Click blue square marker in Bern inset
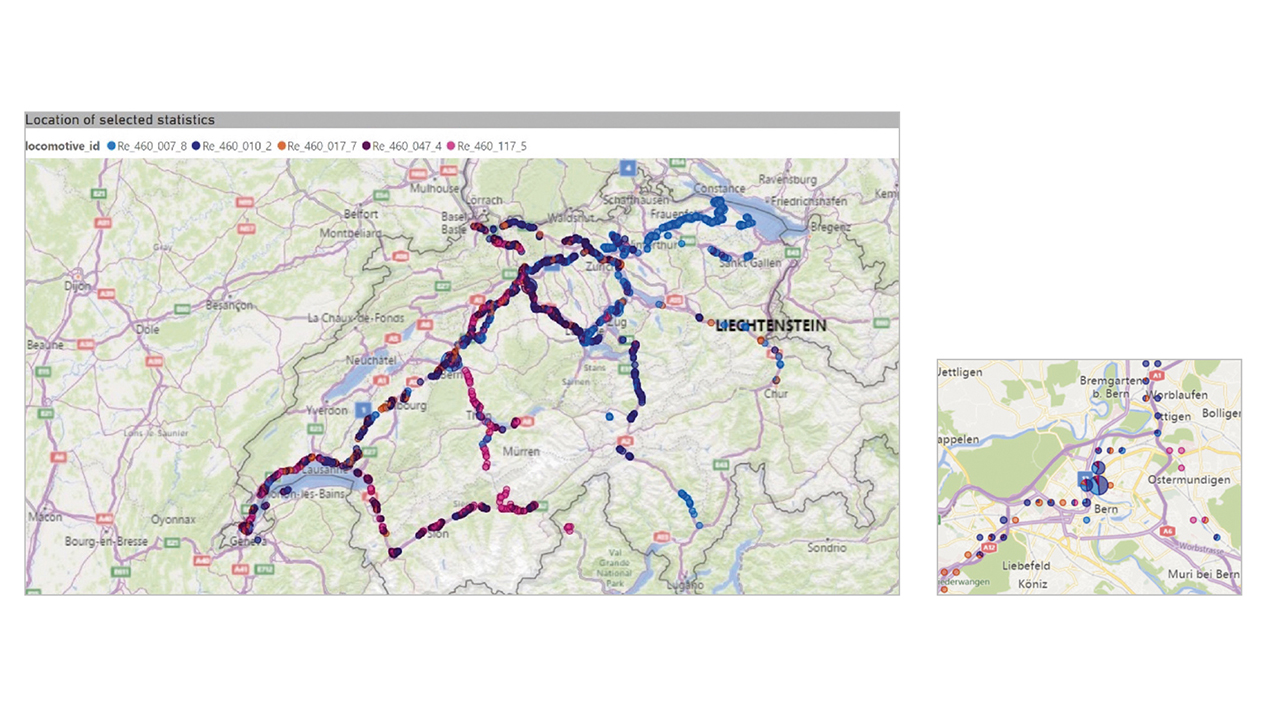 click(x=1084, y=480)
